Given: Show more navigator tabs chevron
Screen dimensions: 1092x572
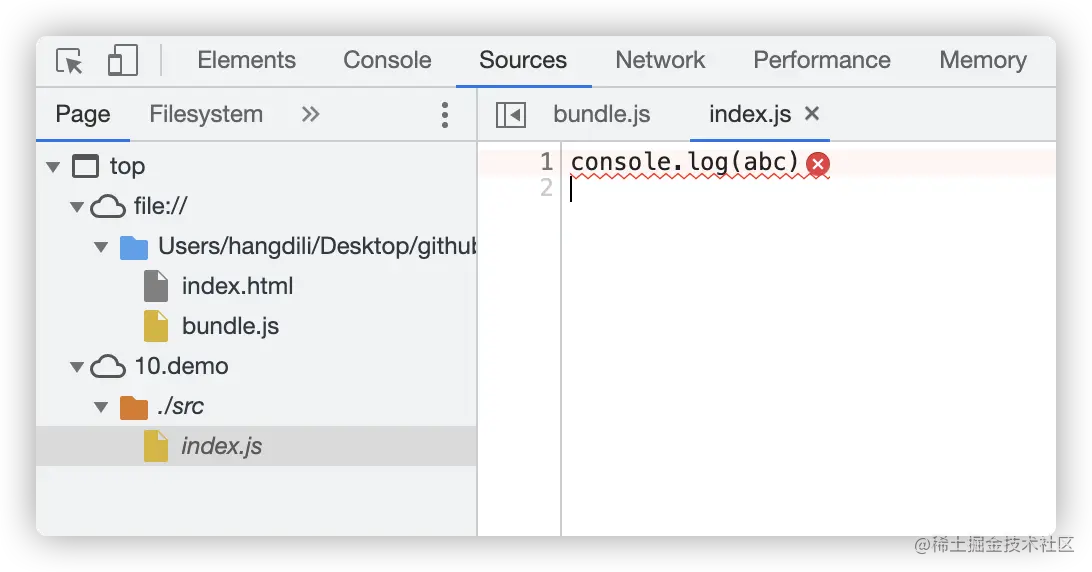Looking at the screenshot, I should tap(311, 114).
